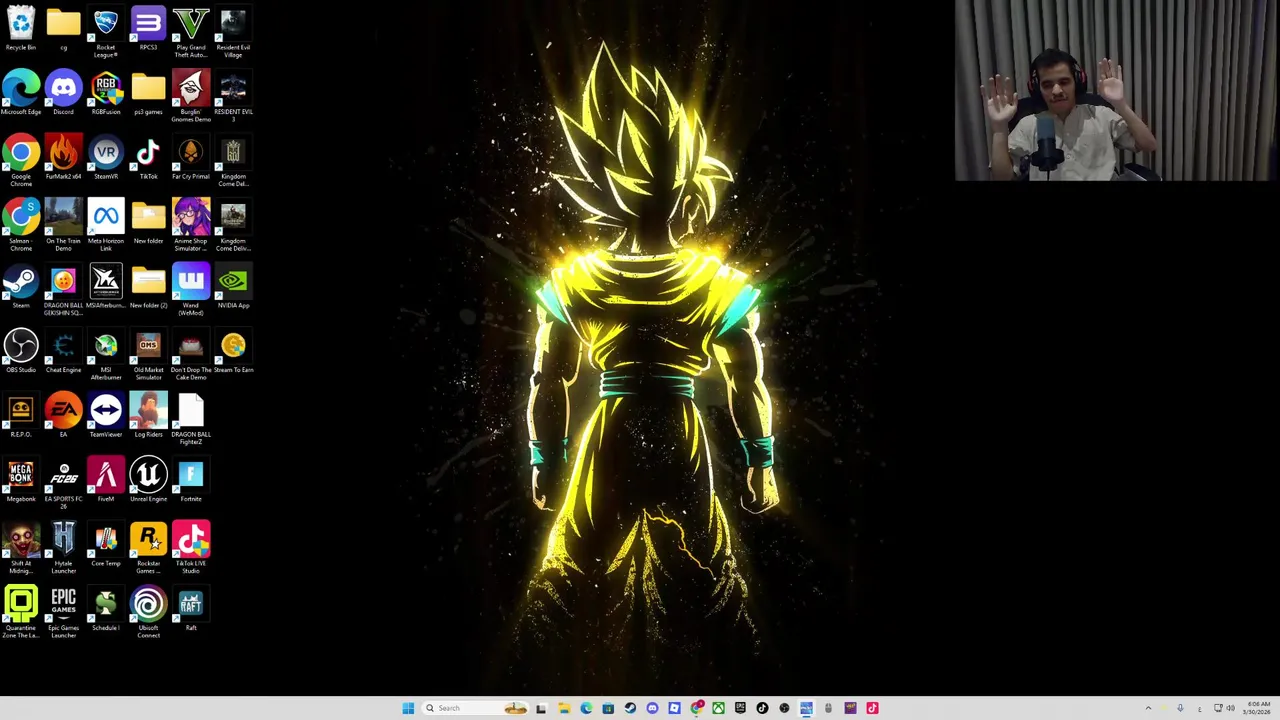Viewport: 1280px width, 720px height.
Task: Open RGBFusion desktop shortcut
Action: coord(106,93)
